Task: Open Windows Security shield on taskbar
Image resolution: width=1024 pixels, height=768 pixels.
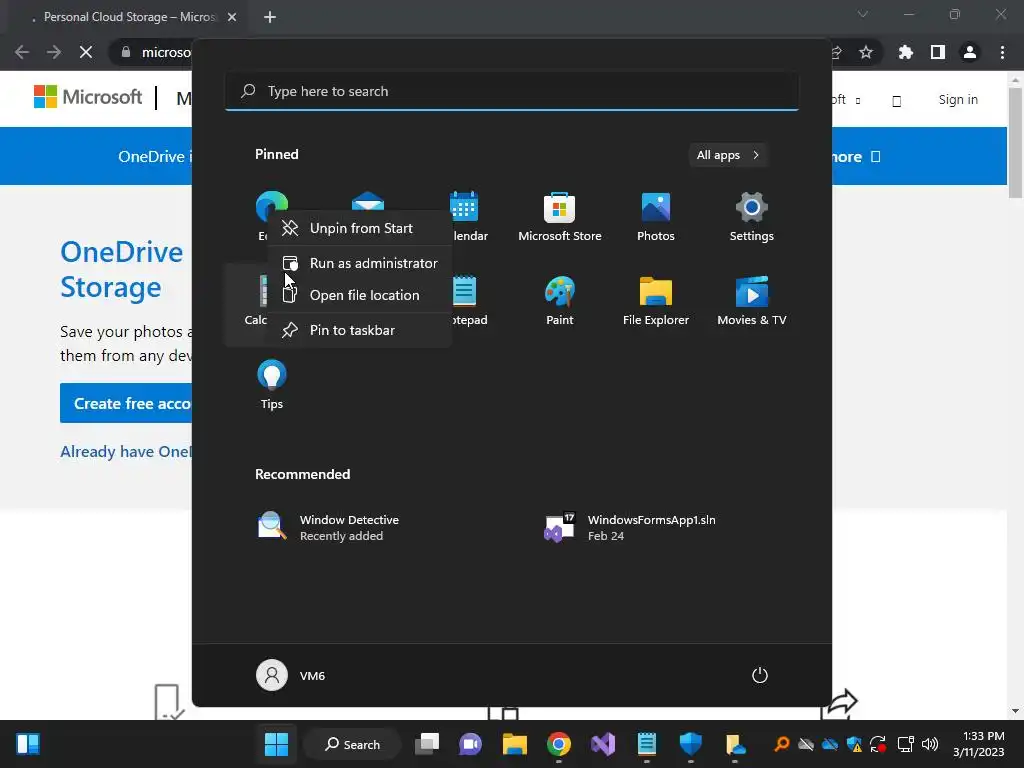Action: (690, 744)
